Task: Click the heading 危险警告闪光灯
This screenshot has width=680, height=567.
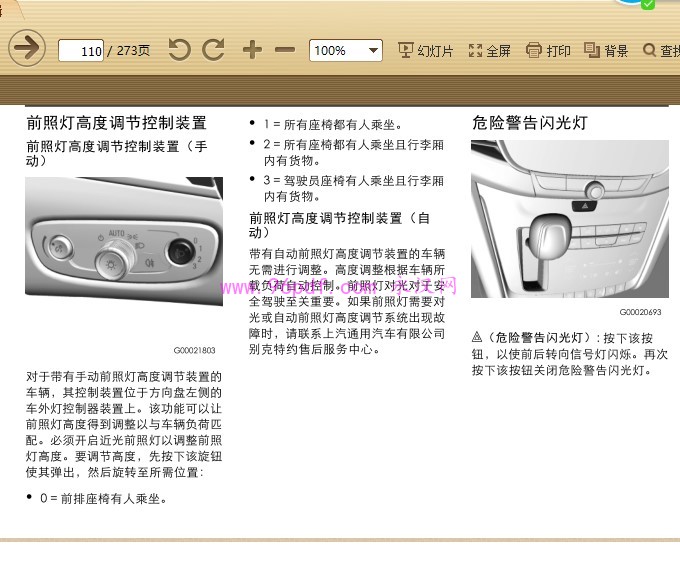Action: [x=529, y=123]
